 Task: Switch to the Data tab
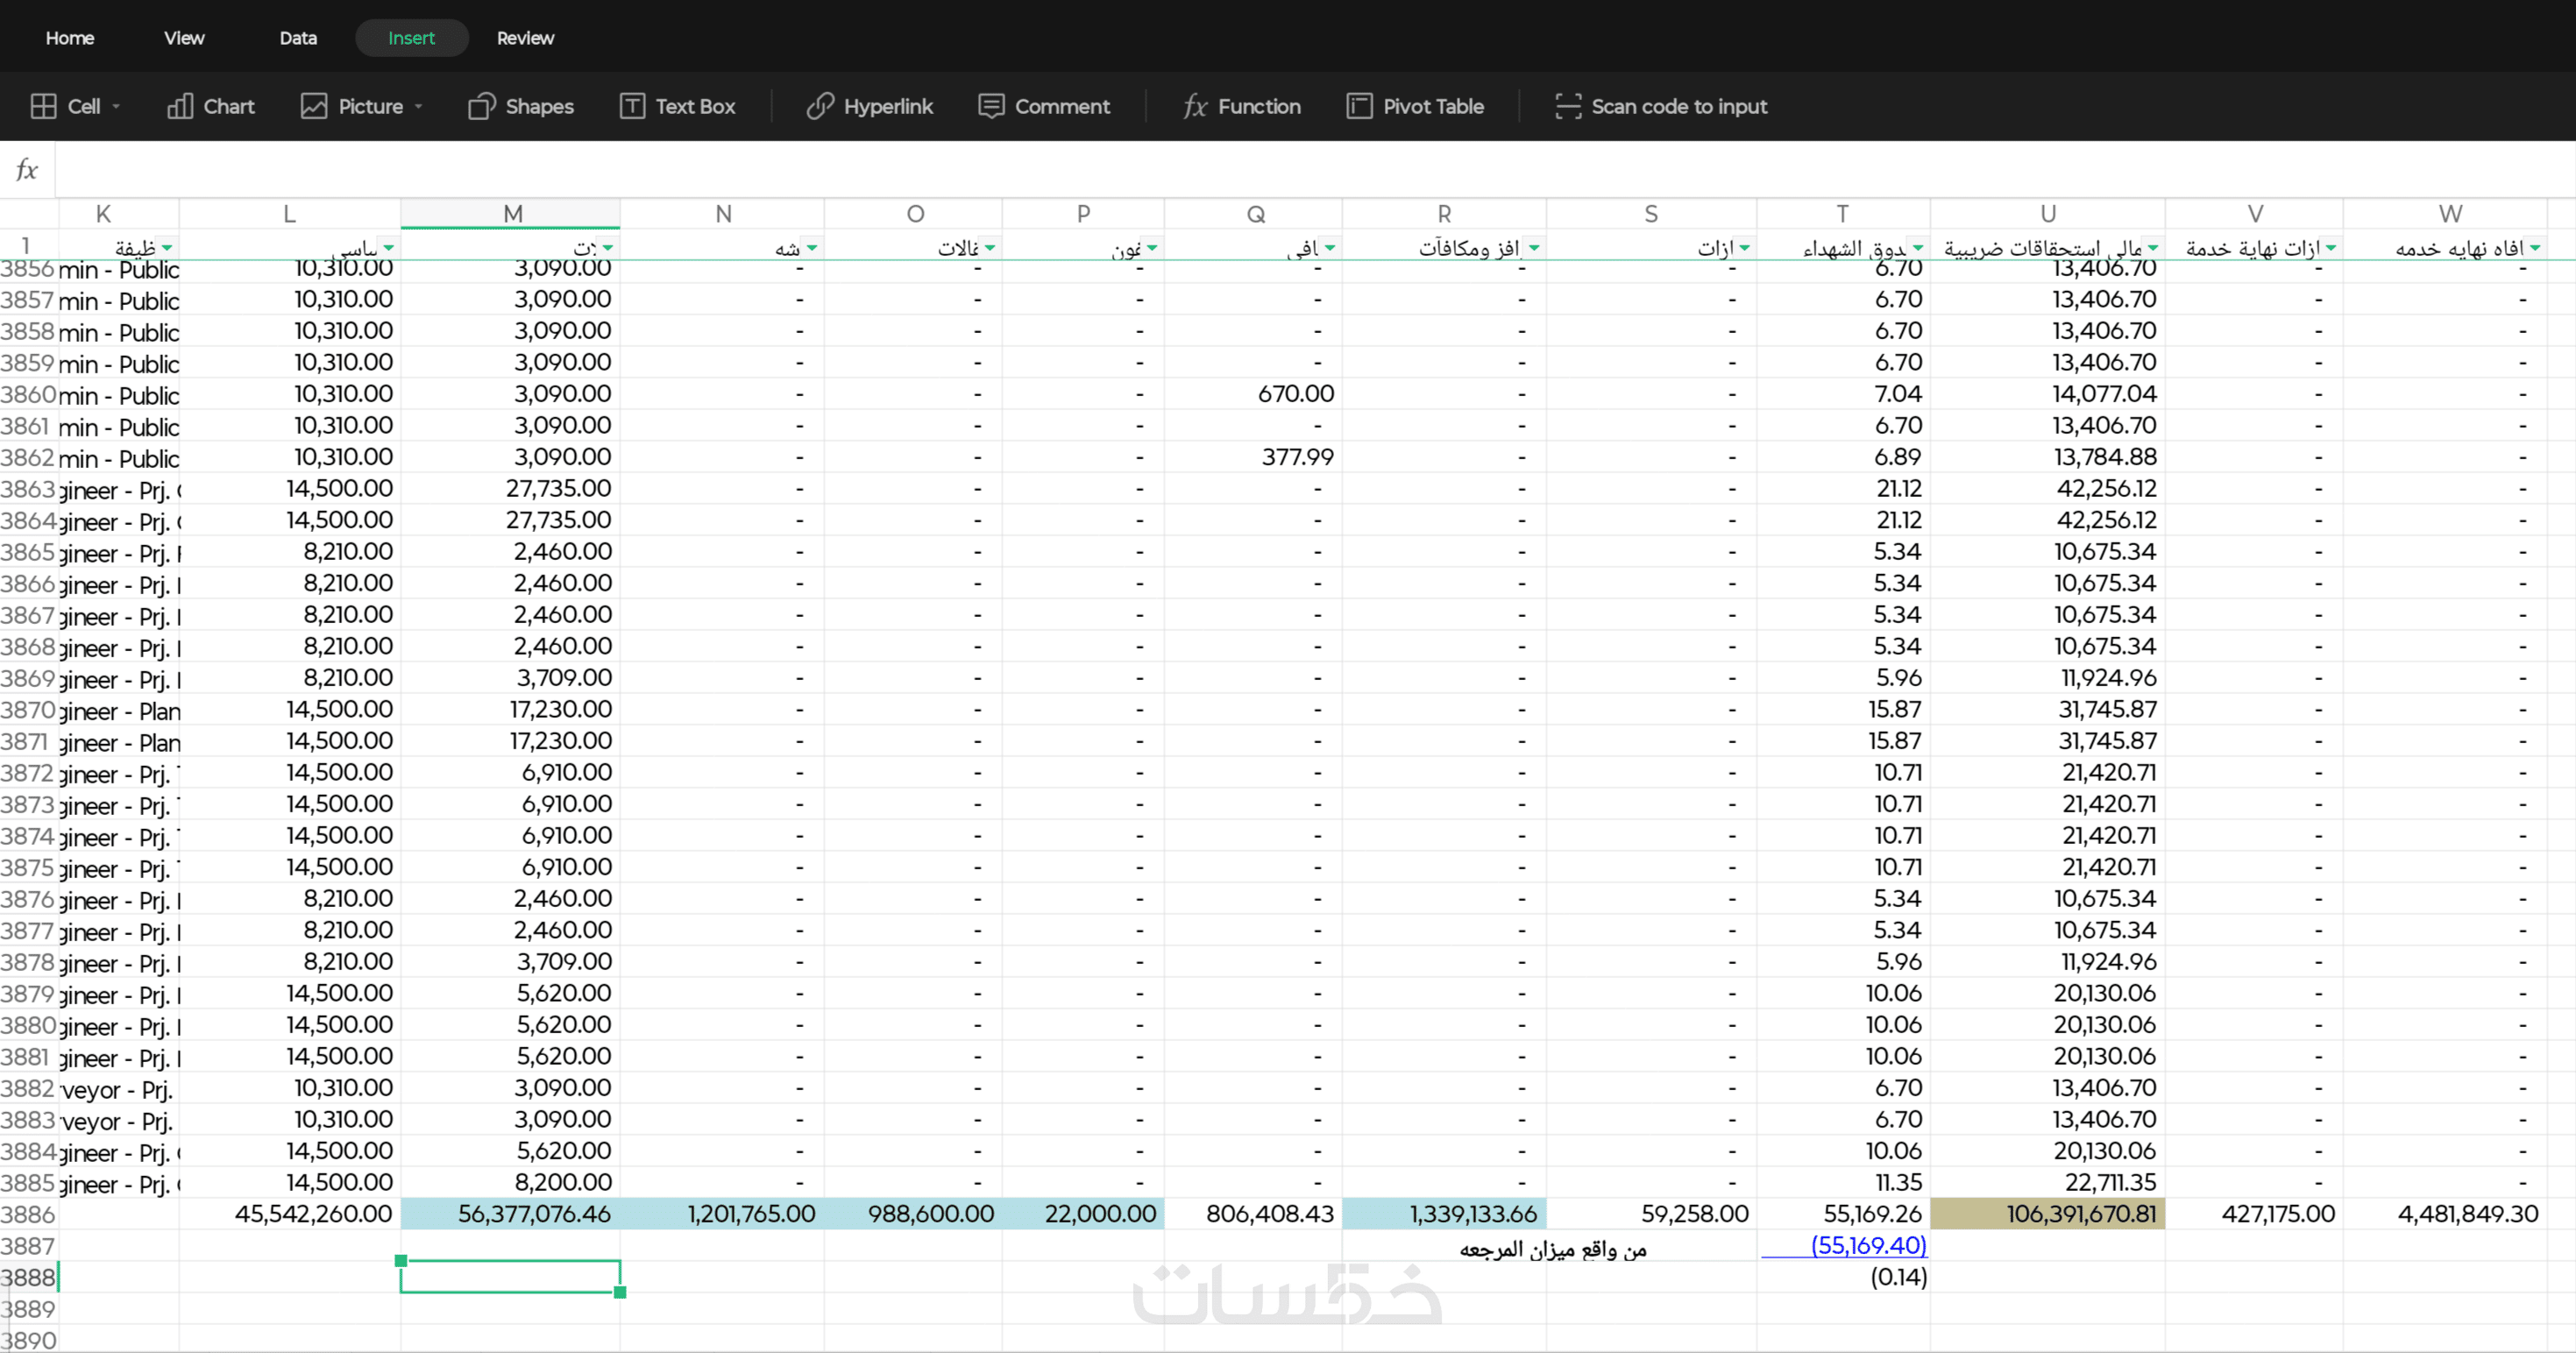[298, 38]
